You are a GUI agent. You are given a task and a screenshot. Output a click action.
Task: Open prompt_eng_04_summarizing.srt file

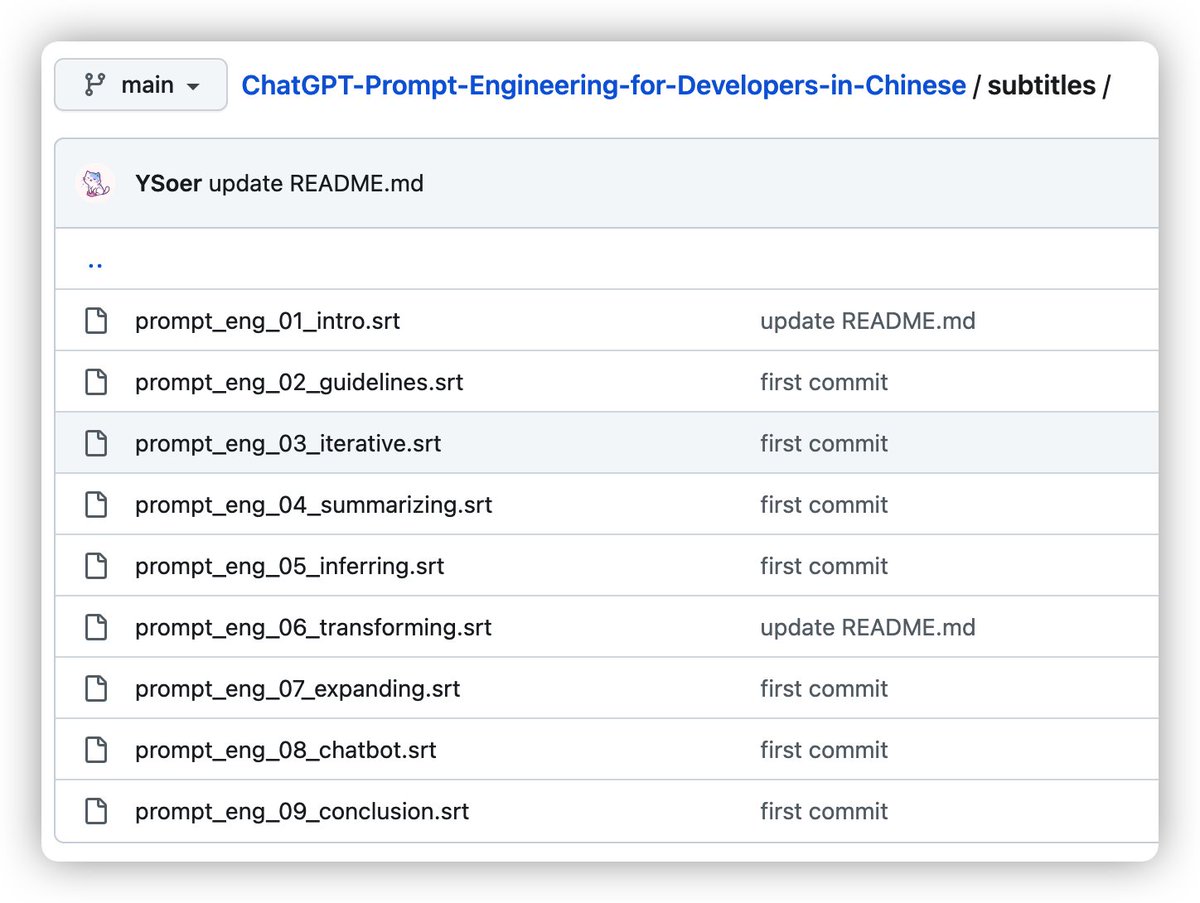click(x=314, y=505)
